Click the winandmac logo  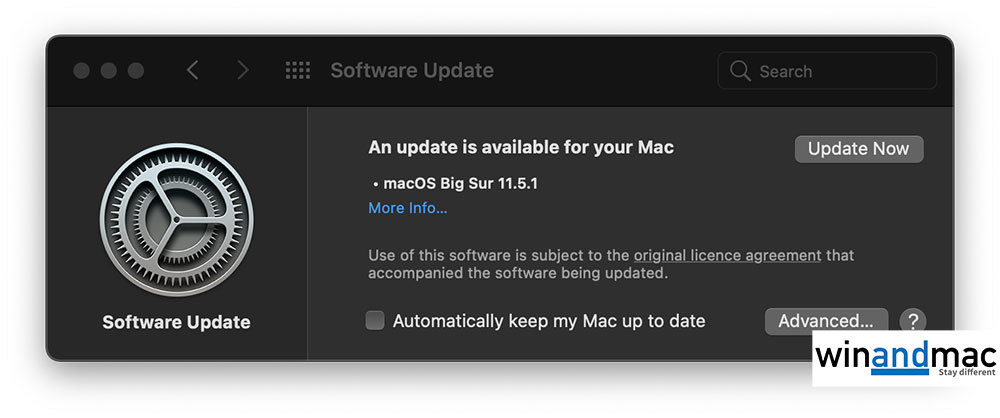click(x=903, y=358)
